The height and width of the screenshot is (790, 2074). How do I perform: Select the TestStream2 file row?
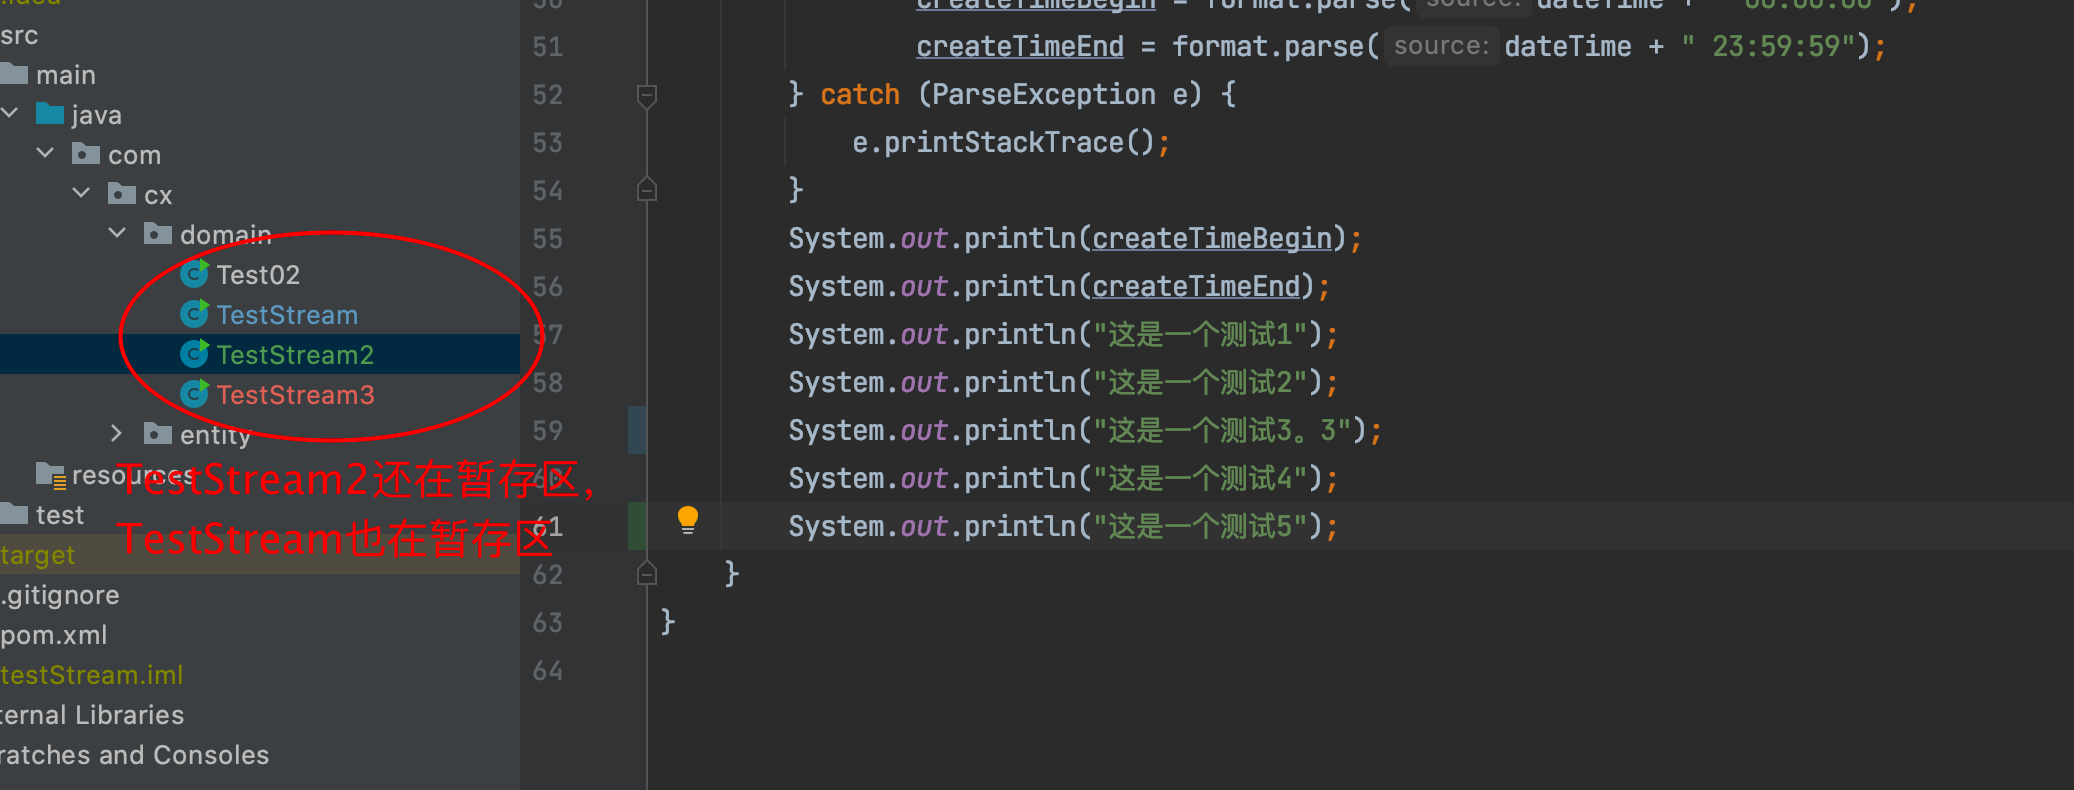pyautogui.click(x=260, y=354)
